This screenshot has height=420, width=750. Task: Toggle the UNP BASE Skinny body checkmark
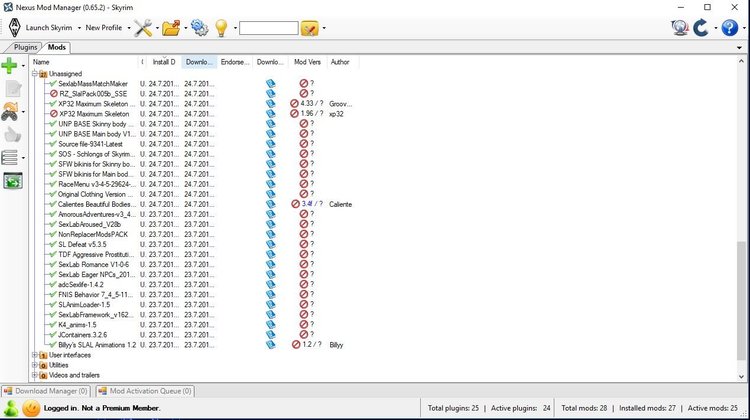[53, 124]
